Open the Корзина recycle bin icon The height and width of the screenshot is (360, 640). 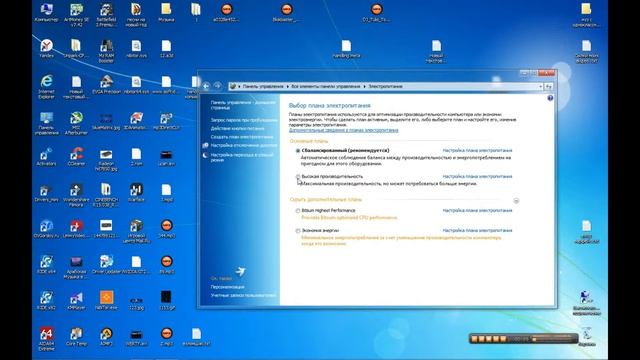[x=587, y=336]
